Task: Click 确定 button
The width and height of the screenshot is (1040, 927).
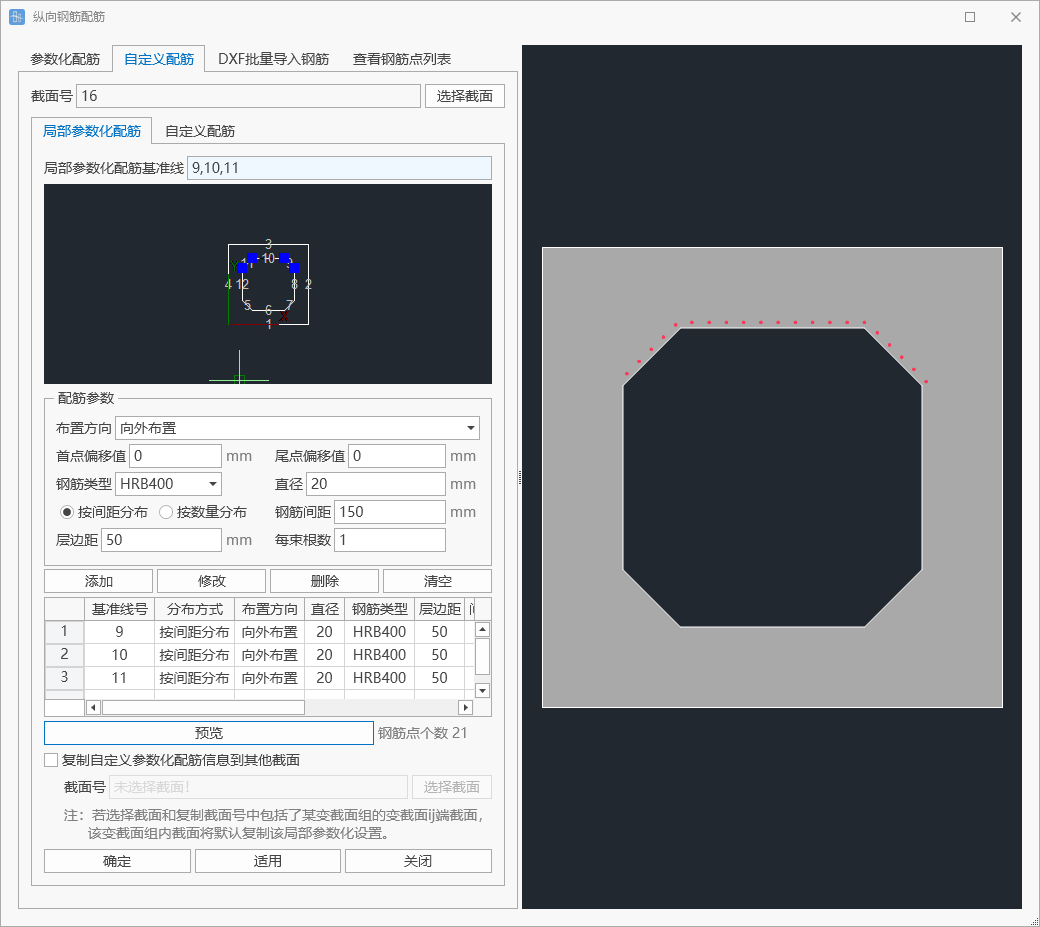Action: [x=117, y=861]
